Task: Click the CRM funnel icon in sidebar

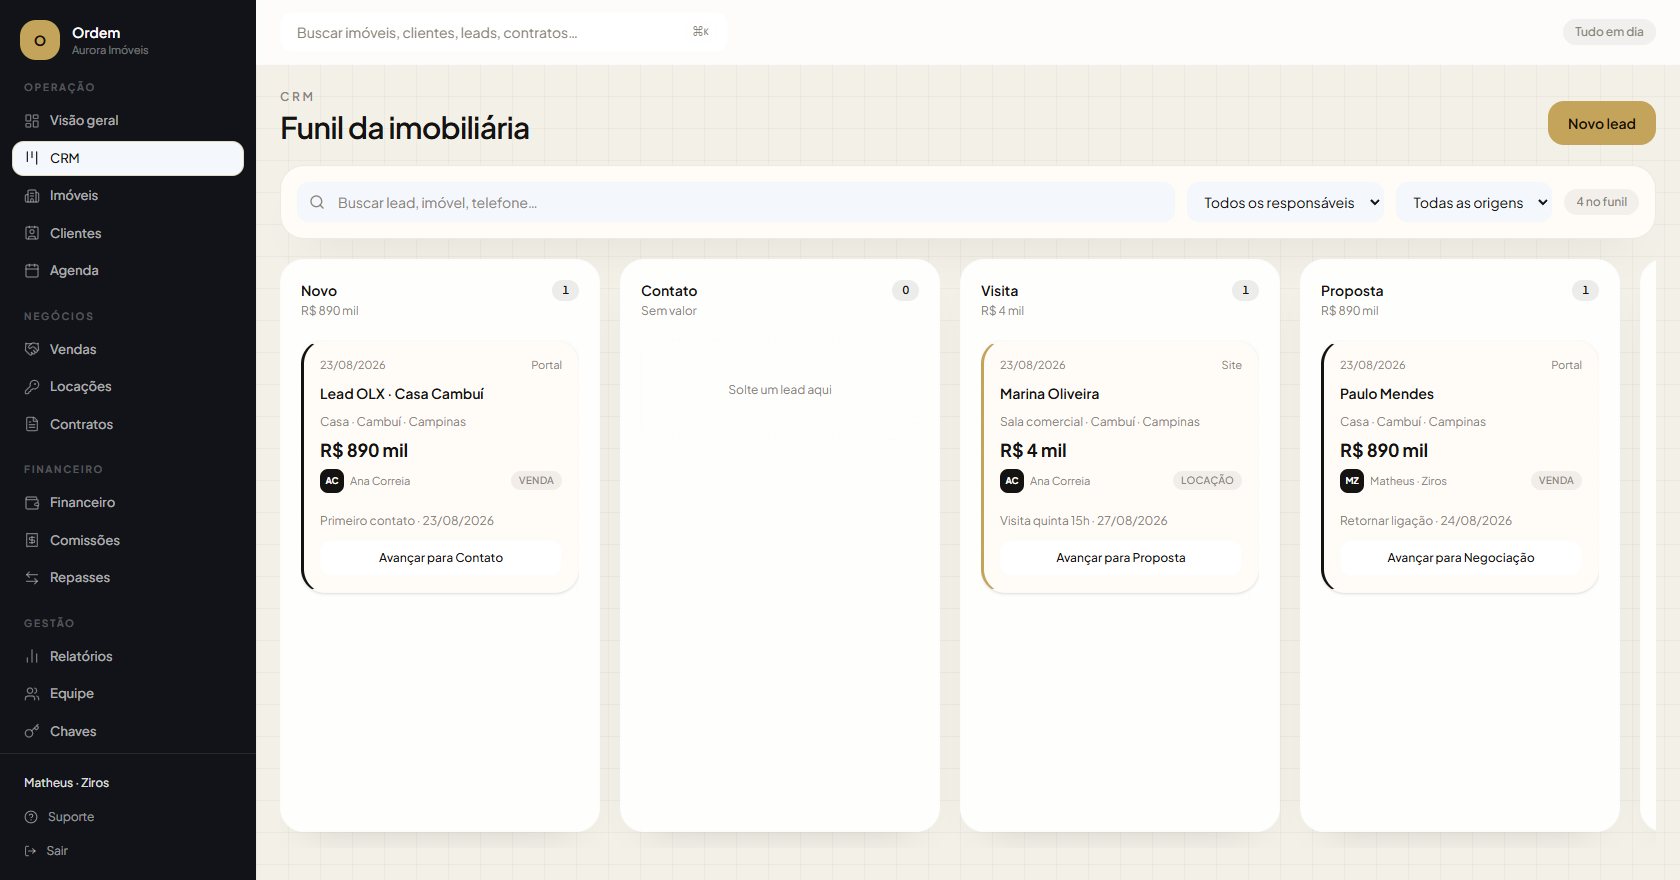Action: pyautogui.click(x=32, y=158)
